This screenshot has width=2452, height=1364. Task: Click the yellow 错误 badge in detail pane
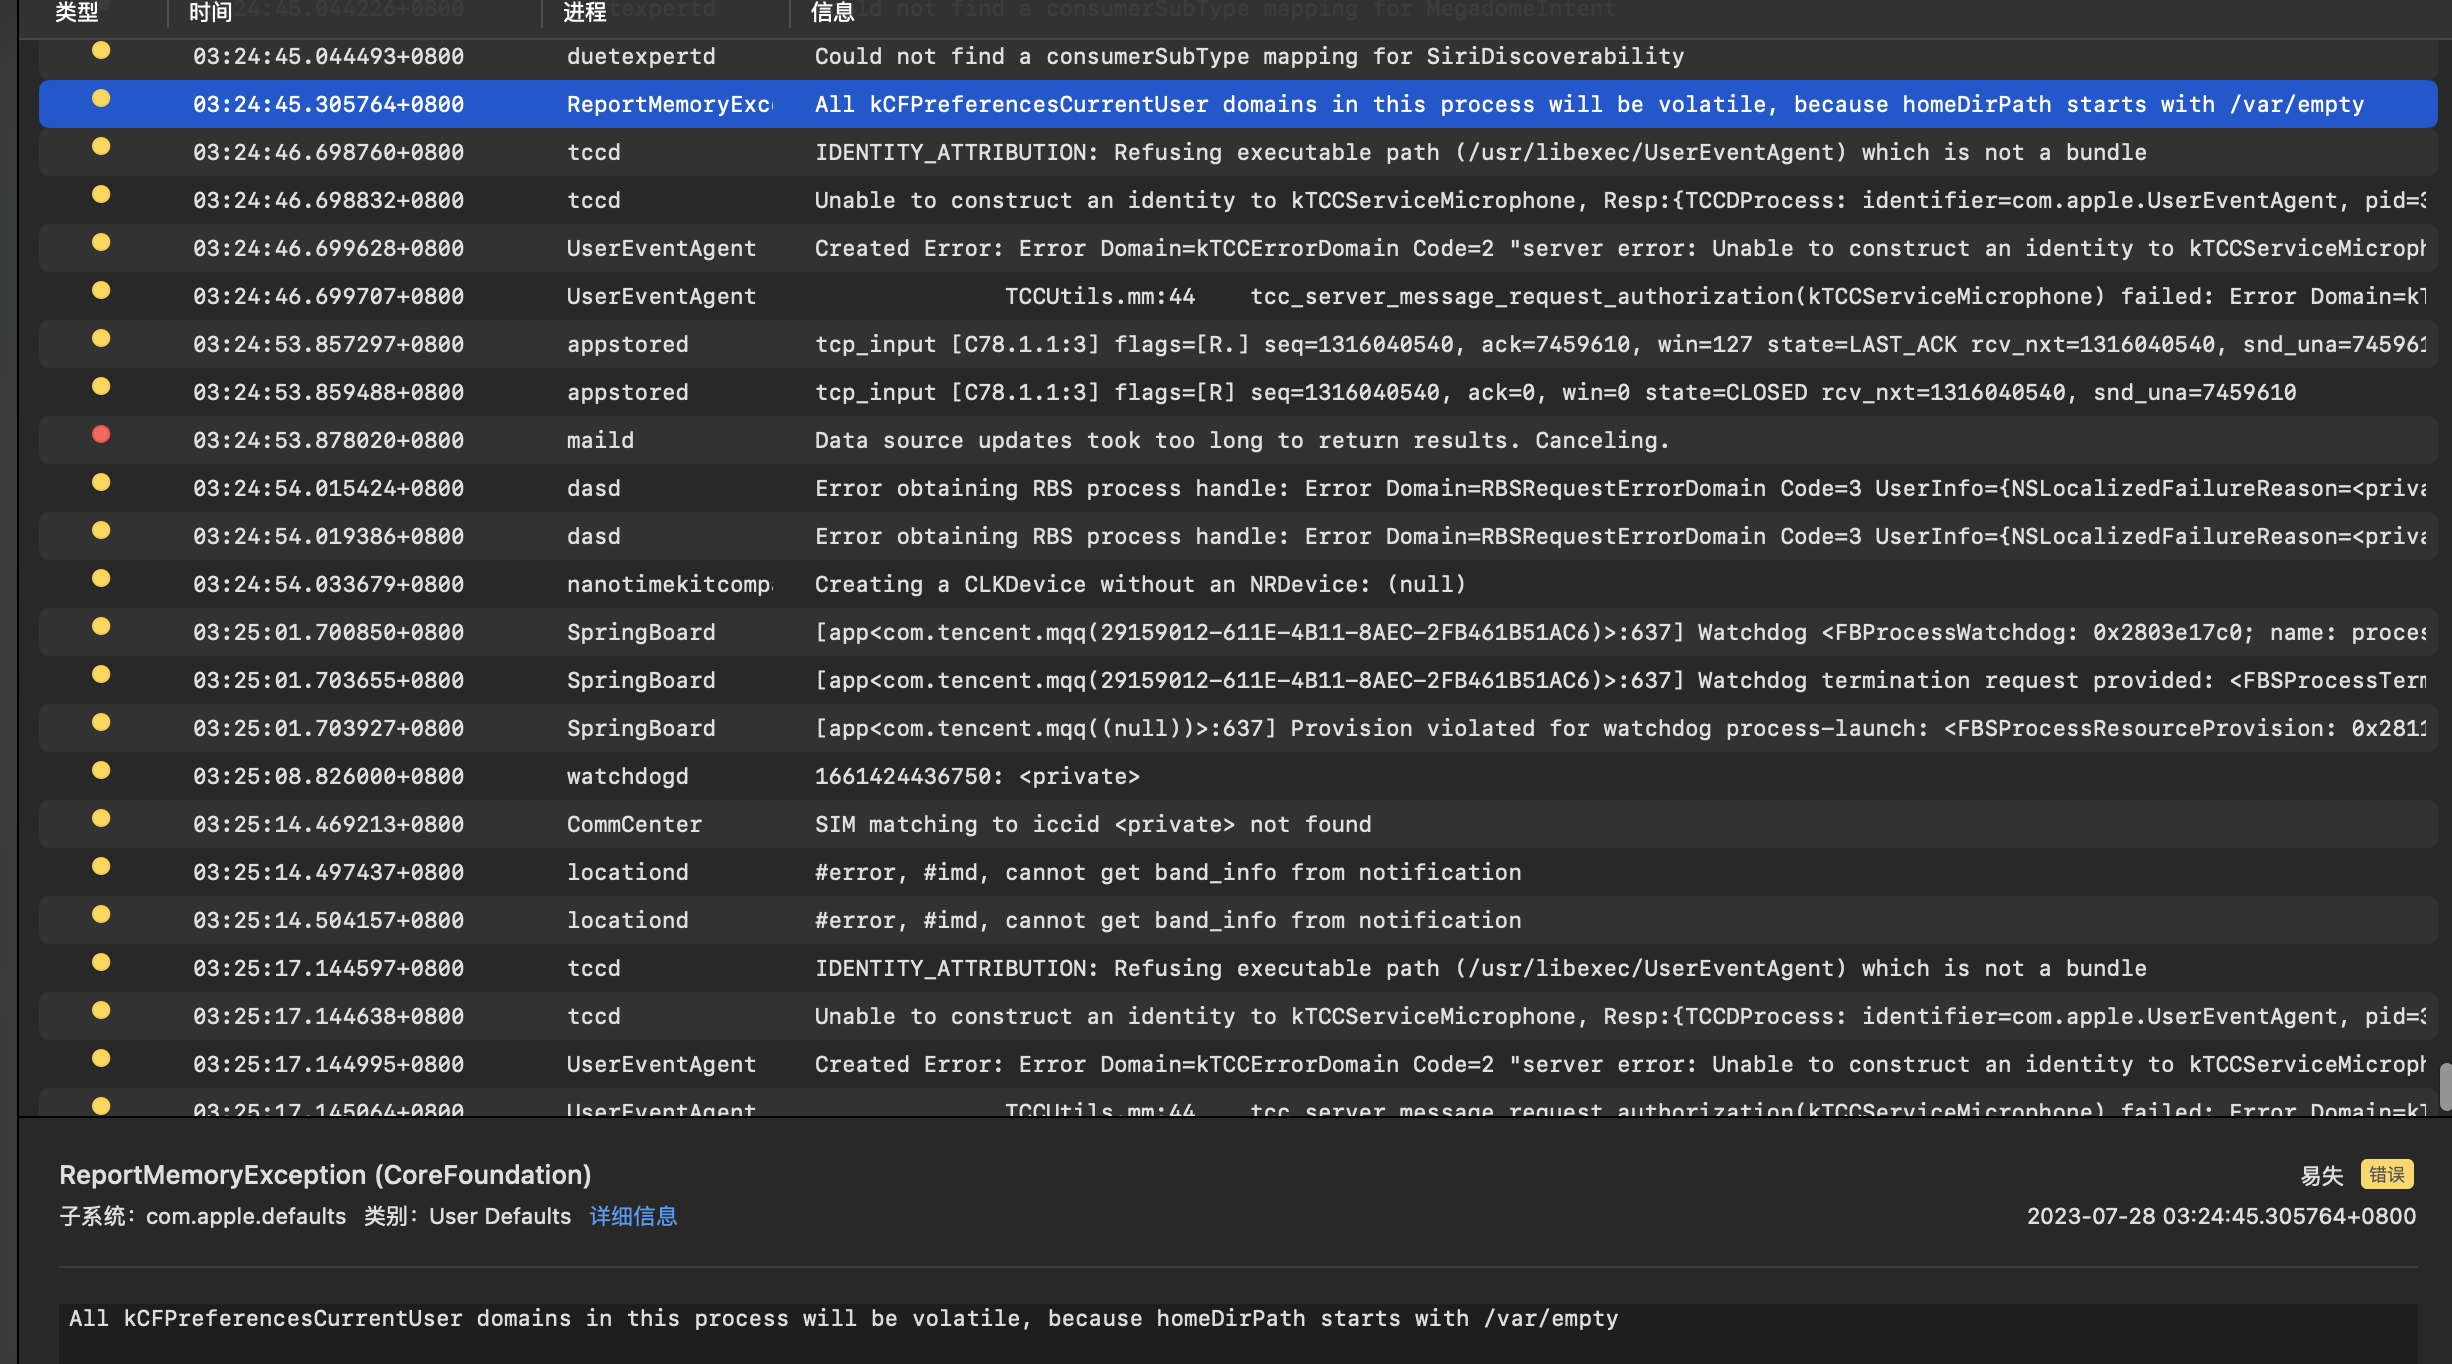click(2386, 1175)
